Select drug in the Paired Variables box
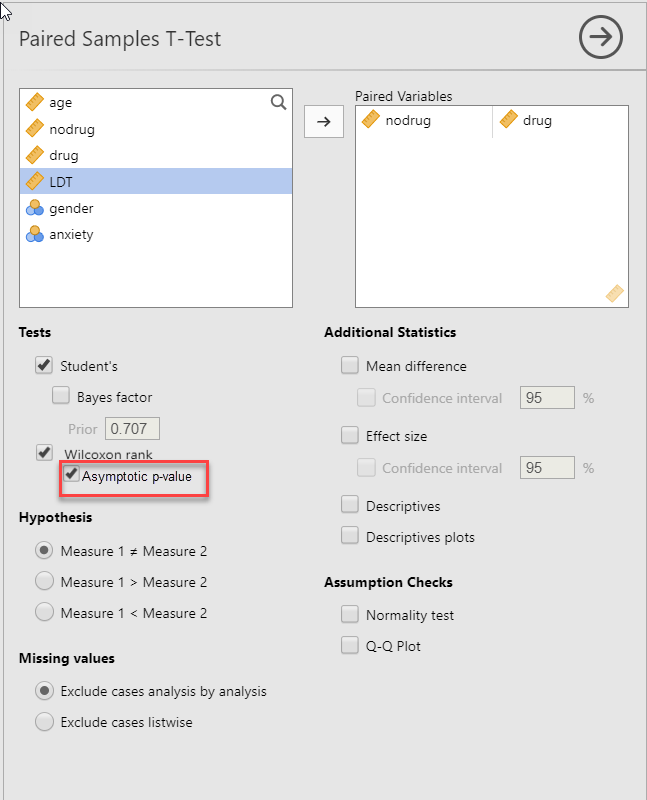 click(x=540, y=120)
